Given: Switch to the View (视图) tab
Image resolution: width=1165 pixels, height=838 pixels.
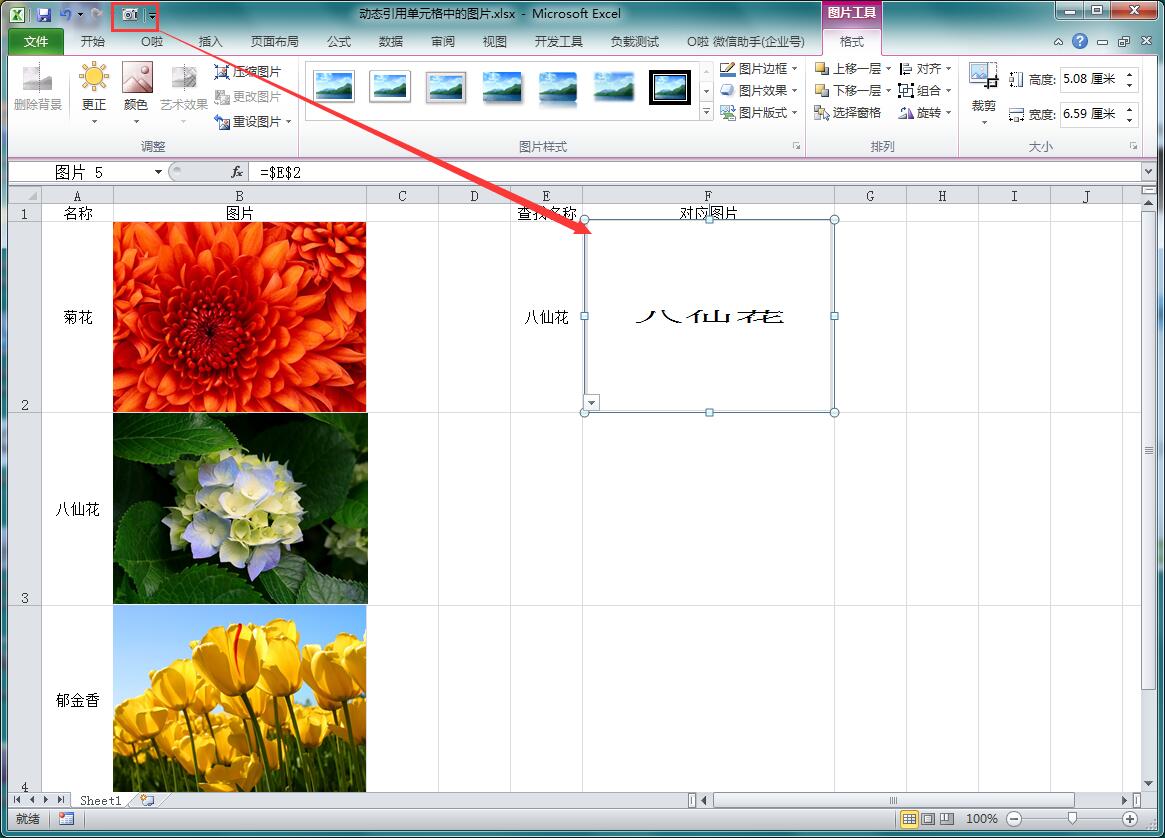Looking at the screenshot, I should click(x=494, y=42).
